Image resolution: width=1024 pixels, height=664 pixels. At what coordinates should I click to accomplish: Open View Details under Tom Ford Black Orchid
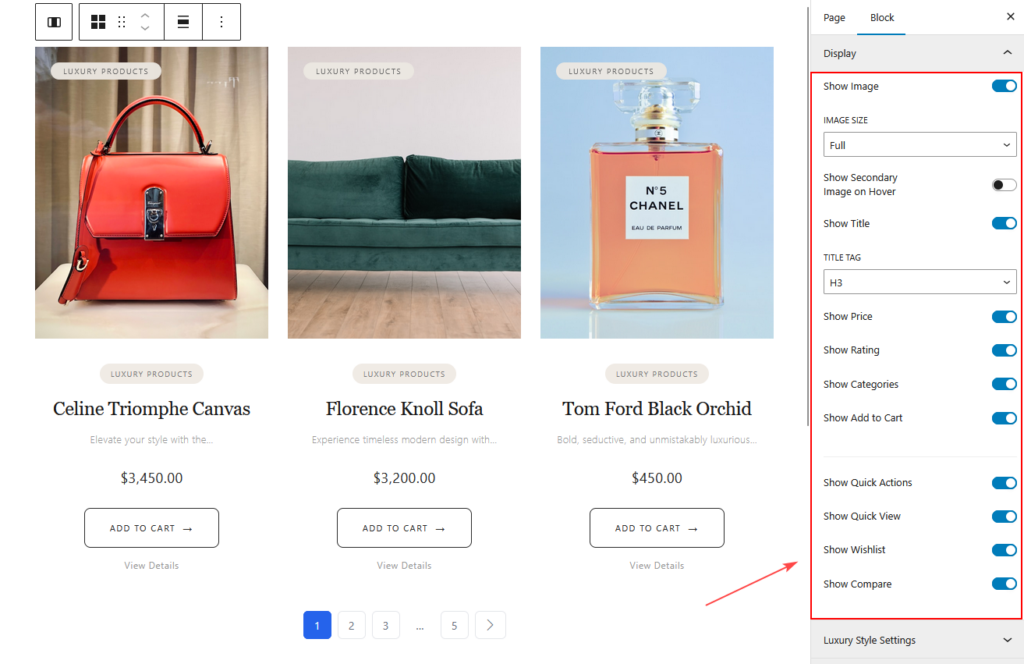pos(657,565)
